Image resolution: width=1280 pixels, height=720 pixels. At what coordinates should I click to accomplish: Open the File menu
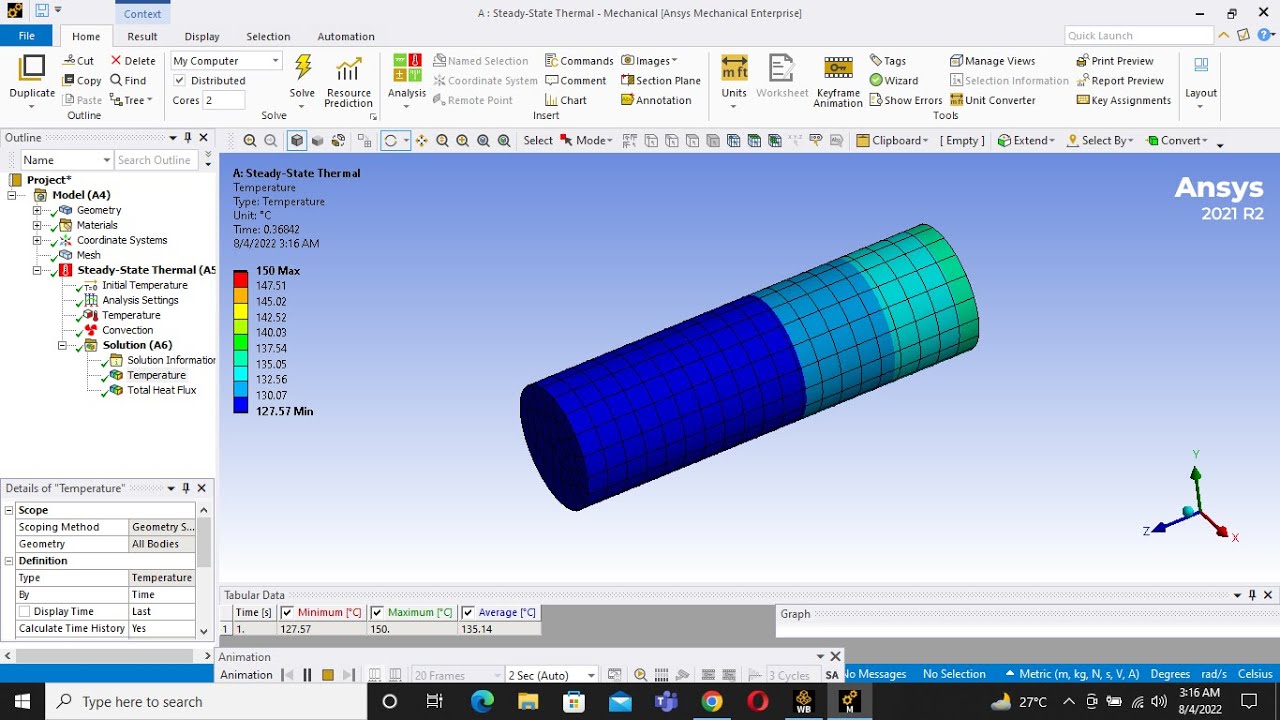[x=27, y=36]
